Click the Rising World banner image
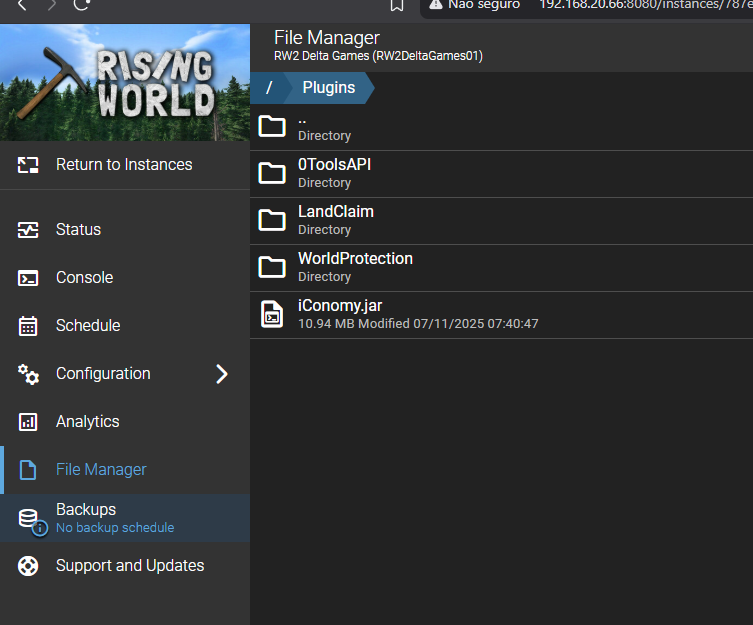The height and width of the screenshot is (625, 753). coord(125,83)
